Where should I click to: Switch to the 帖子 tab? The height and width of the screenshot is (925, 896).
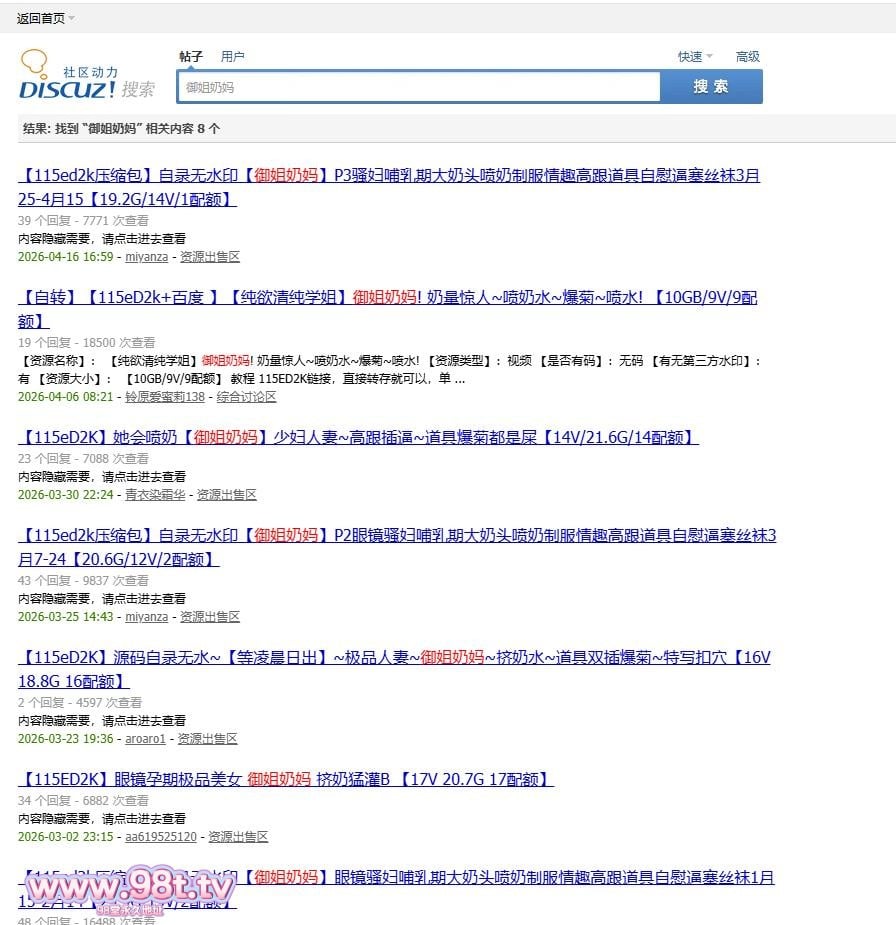click(191, 57)
